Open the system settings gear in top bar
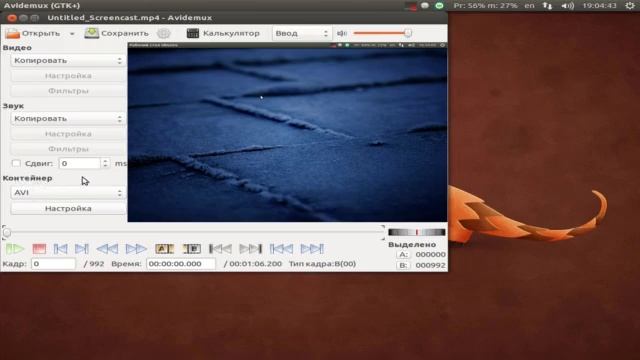Viewport: 640px width, 360px height. coord(630,5)
